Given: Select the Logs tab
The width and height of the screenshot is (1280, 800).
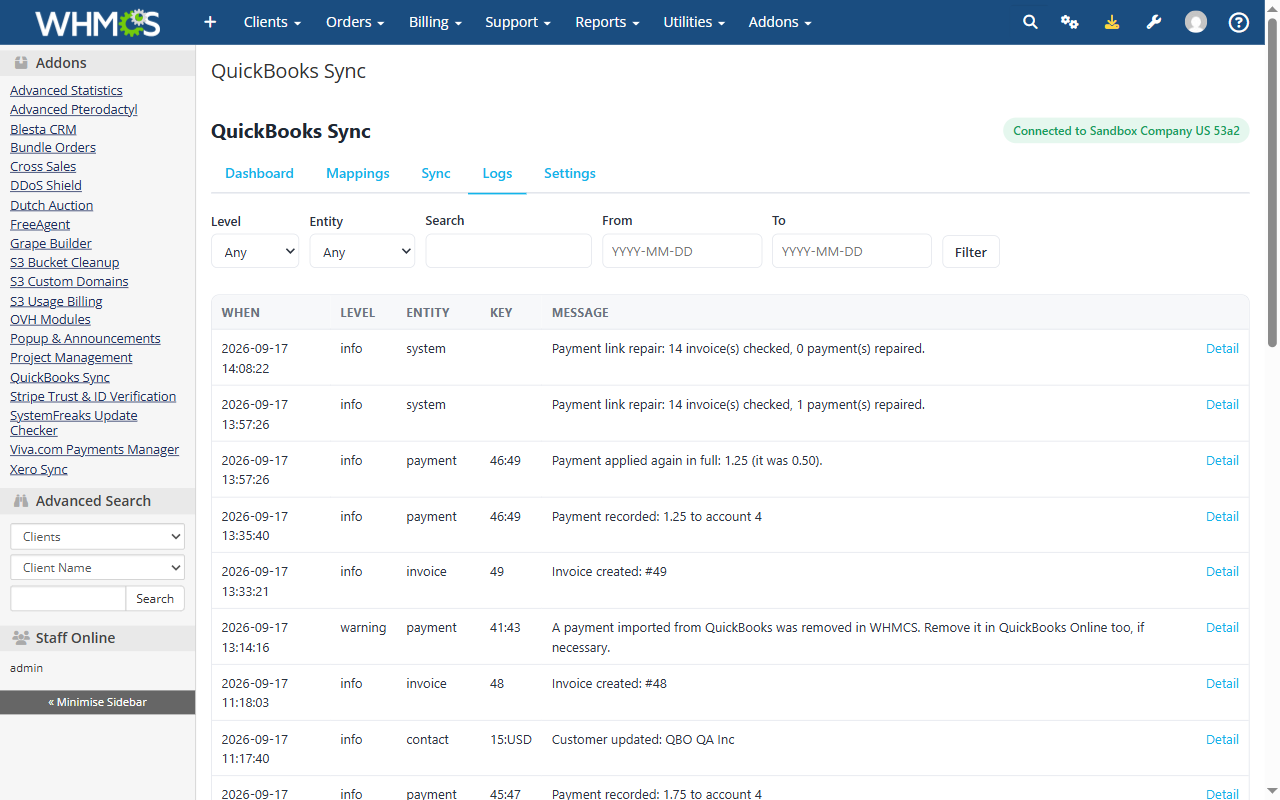Looking at the screenshot, I should click(x=497, y=173).
